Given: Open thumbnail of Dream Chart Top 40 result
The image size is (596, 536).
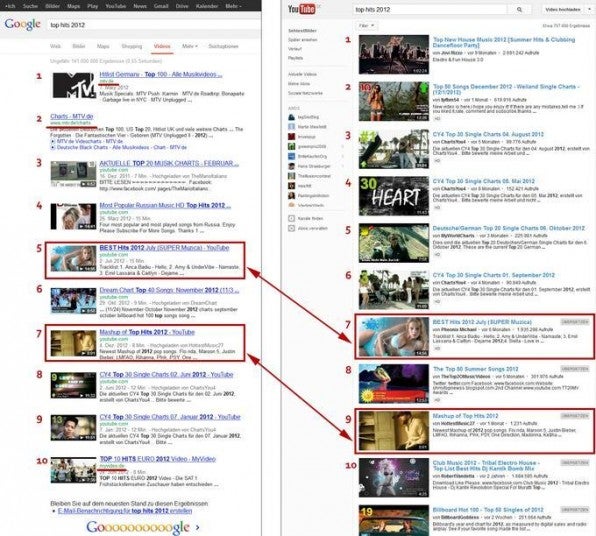Looking at the screenshot, I should coord(73,301).
